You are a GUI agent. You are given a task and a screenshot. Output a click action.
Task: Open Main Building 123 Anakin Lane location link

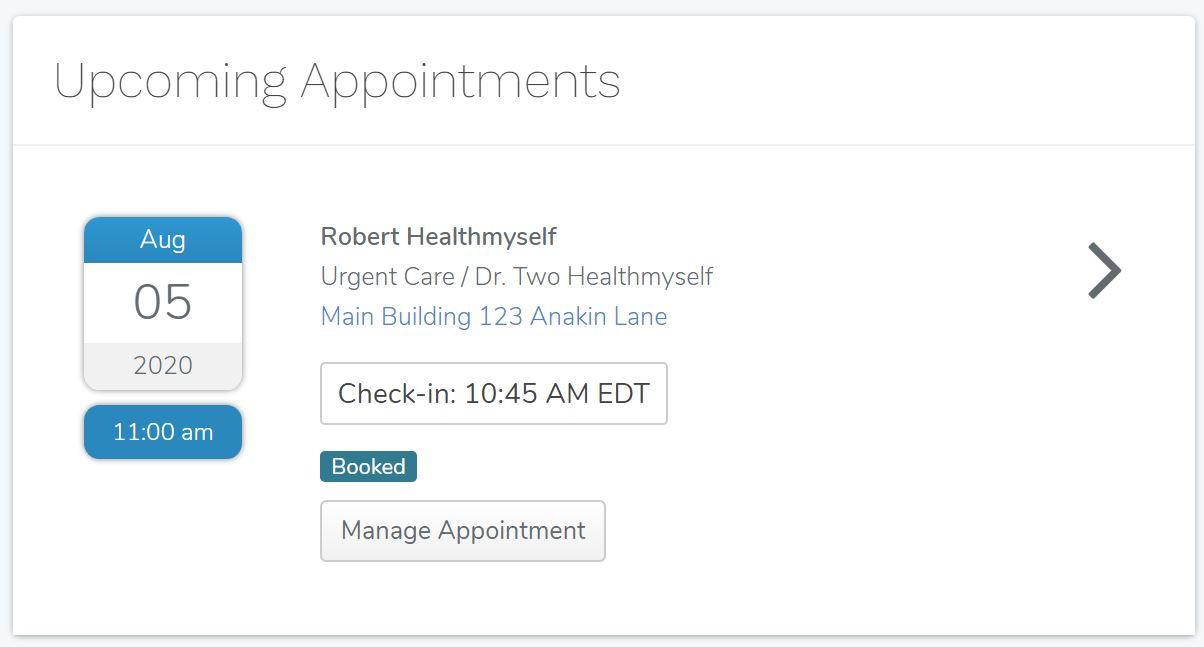click(493, 316)
